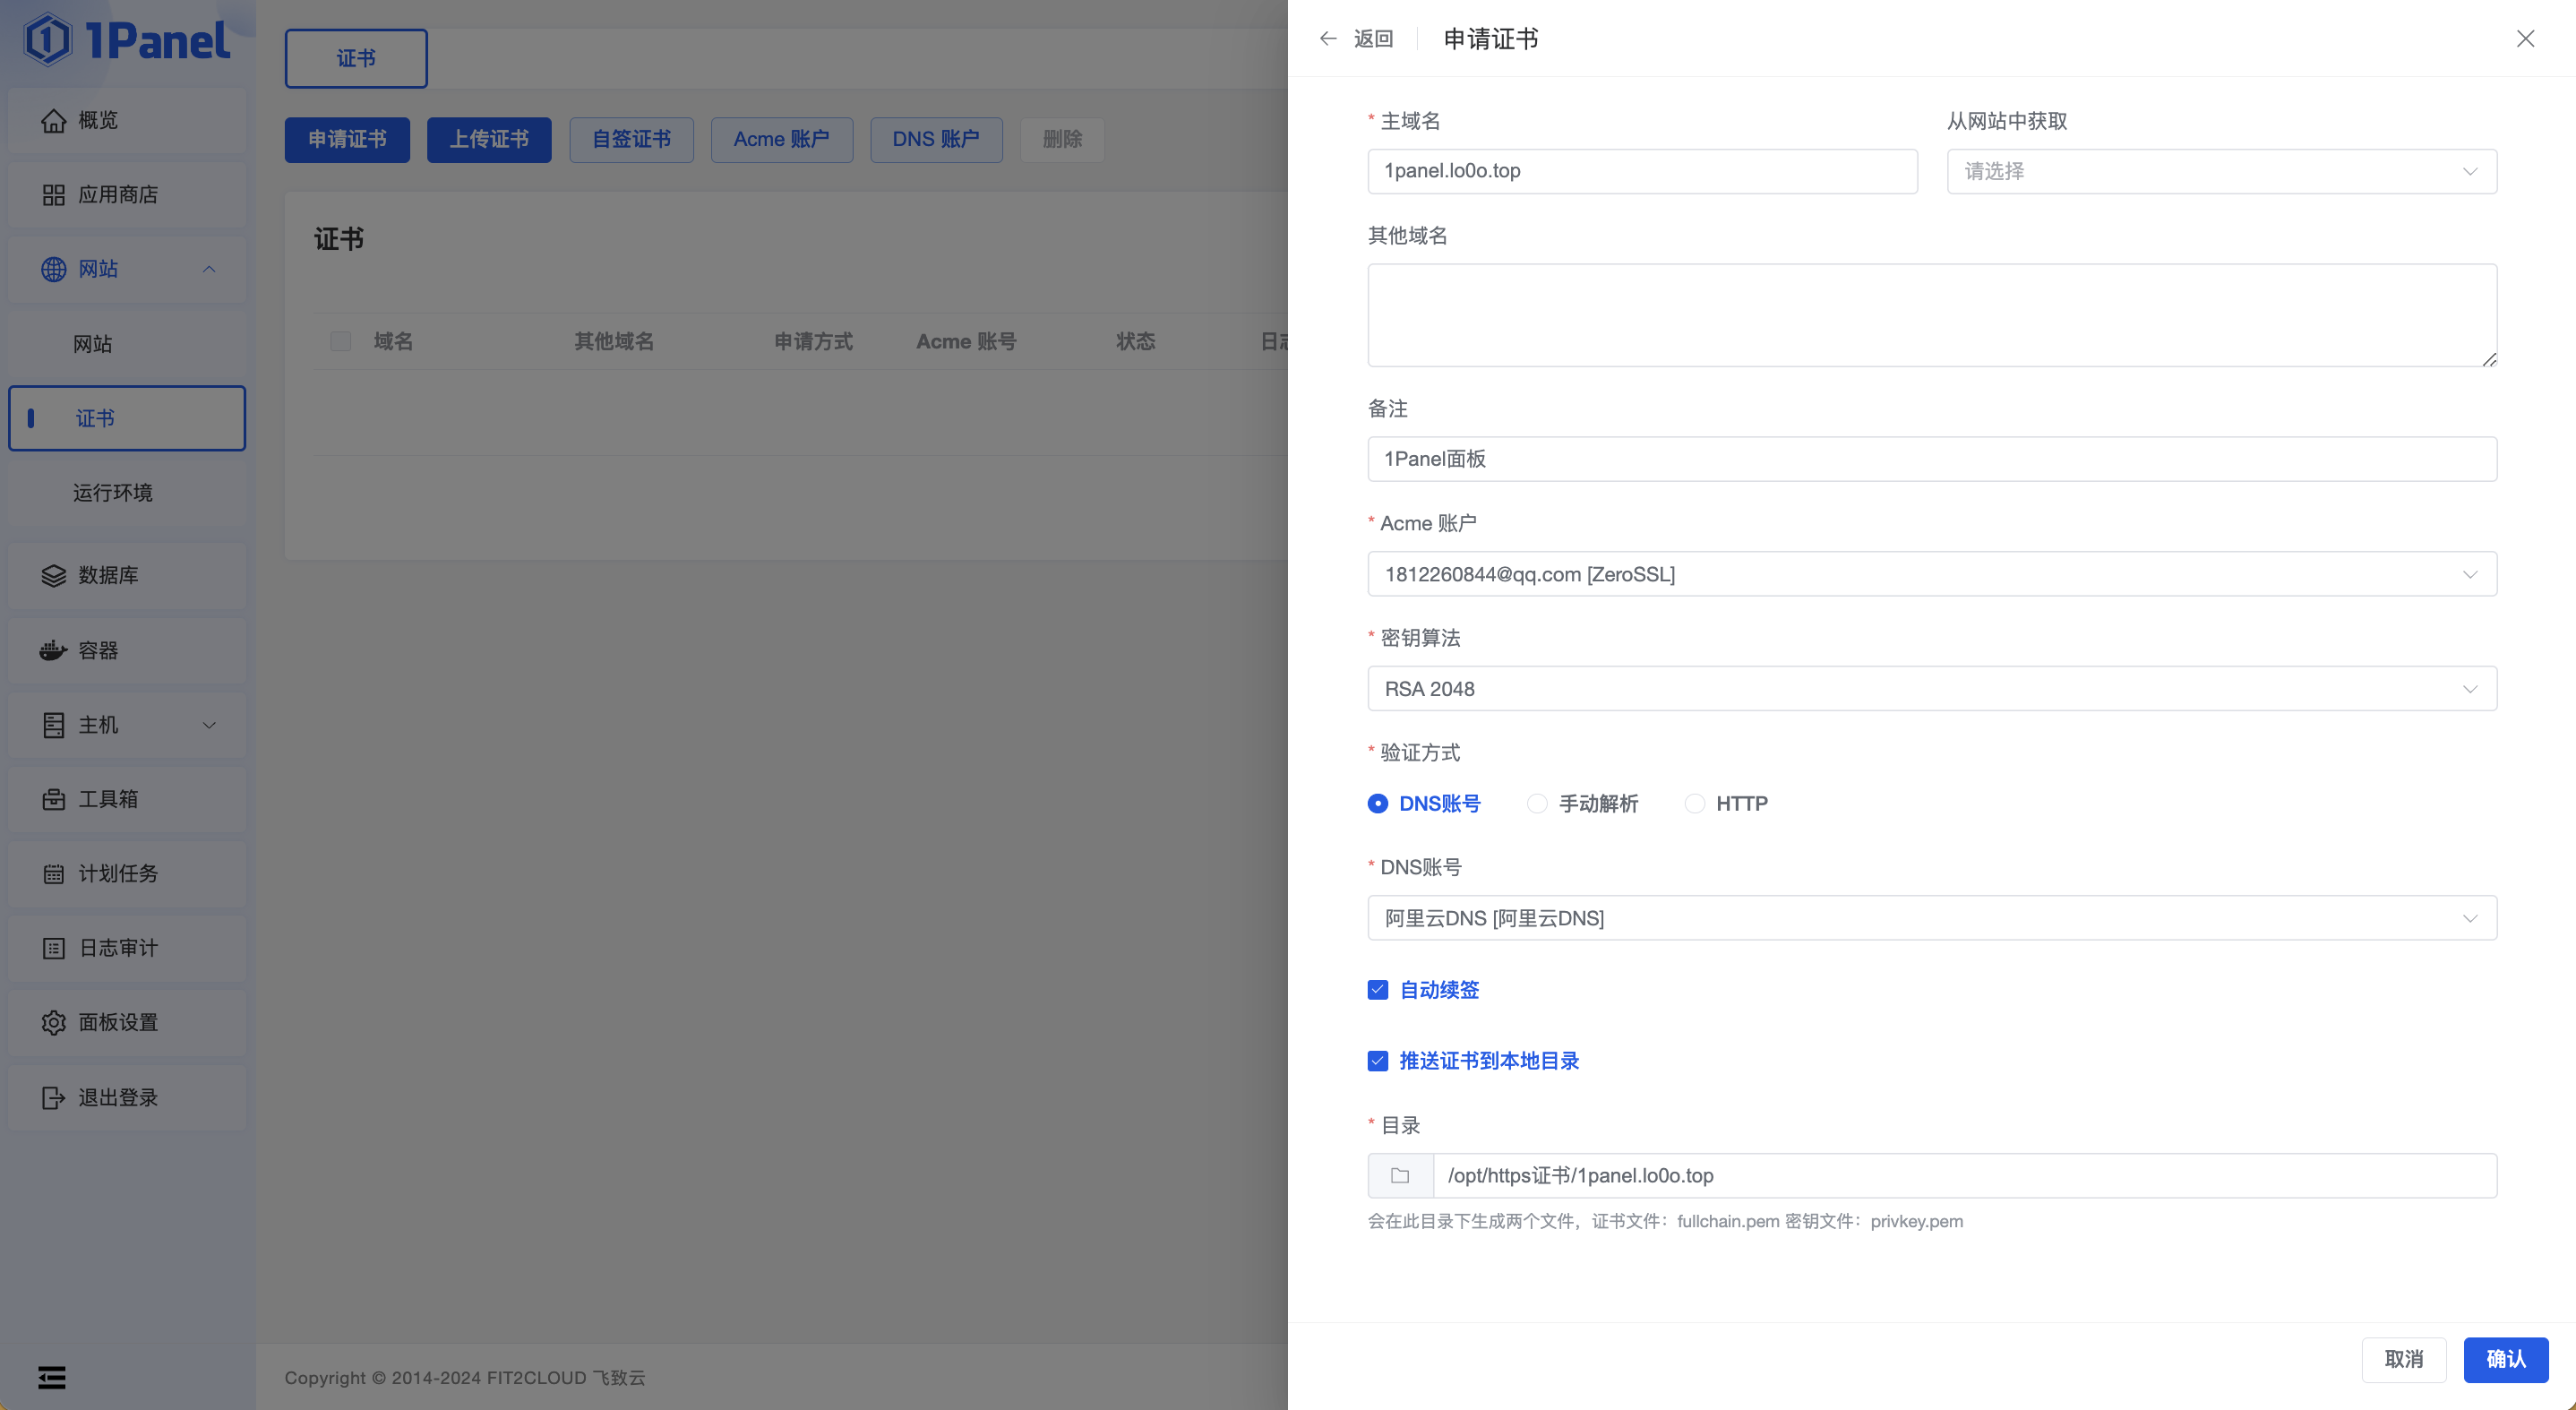Open the 日志审计 log list icon
The width and height of the screenshot is (2576, 1410).
coord(54,948)
